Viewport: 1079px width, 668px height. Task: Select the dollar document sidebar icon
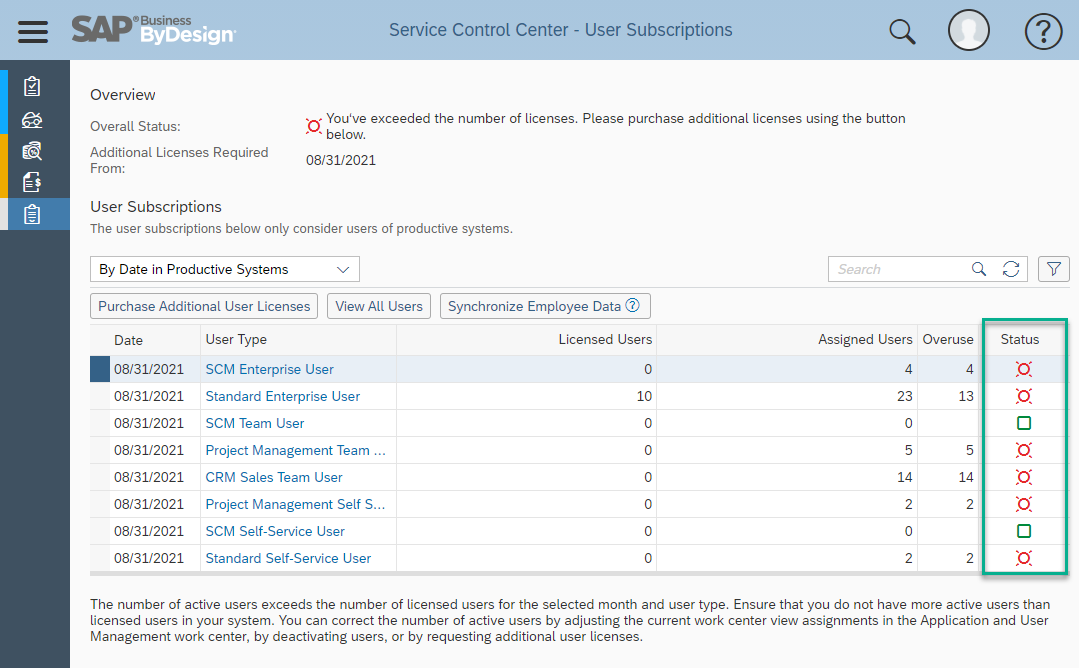coord(32,182)
